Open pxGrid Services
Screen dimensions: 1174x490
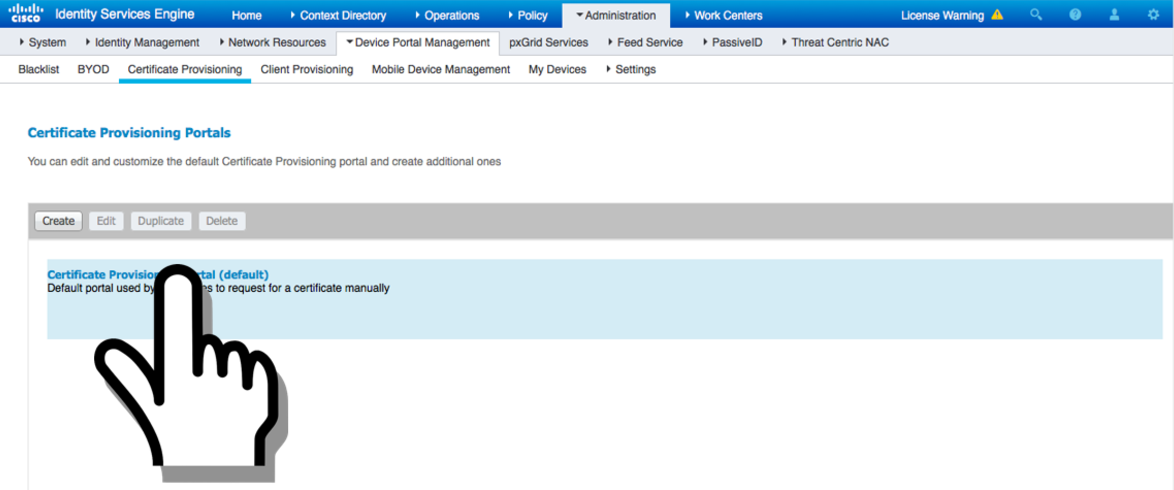click(x=549, y=43)
